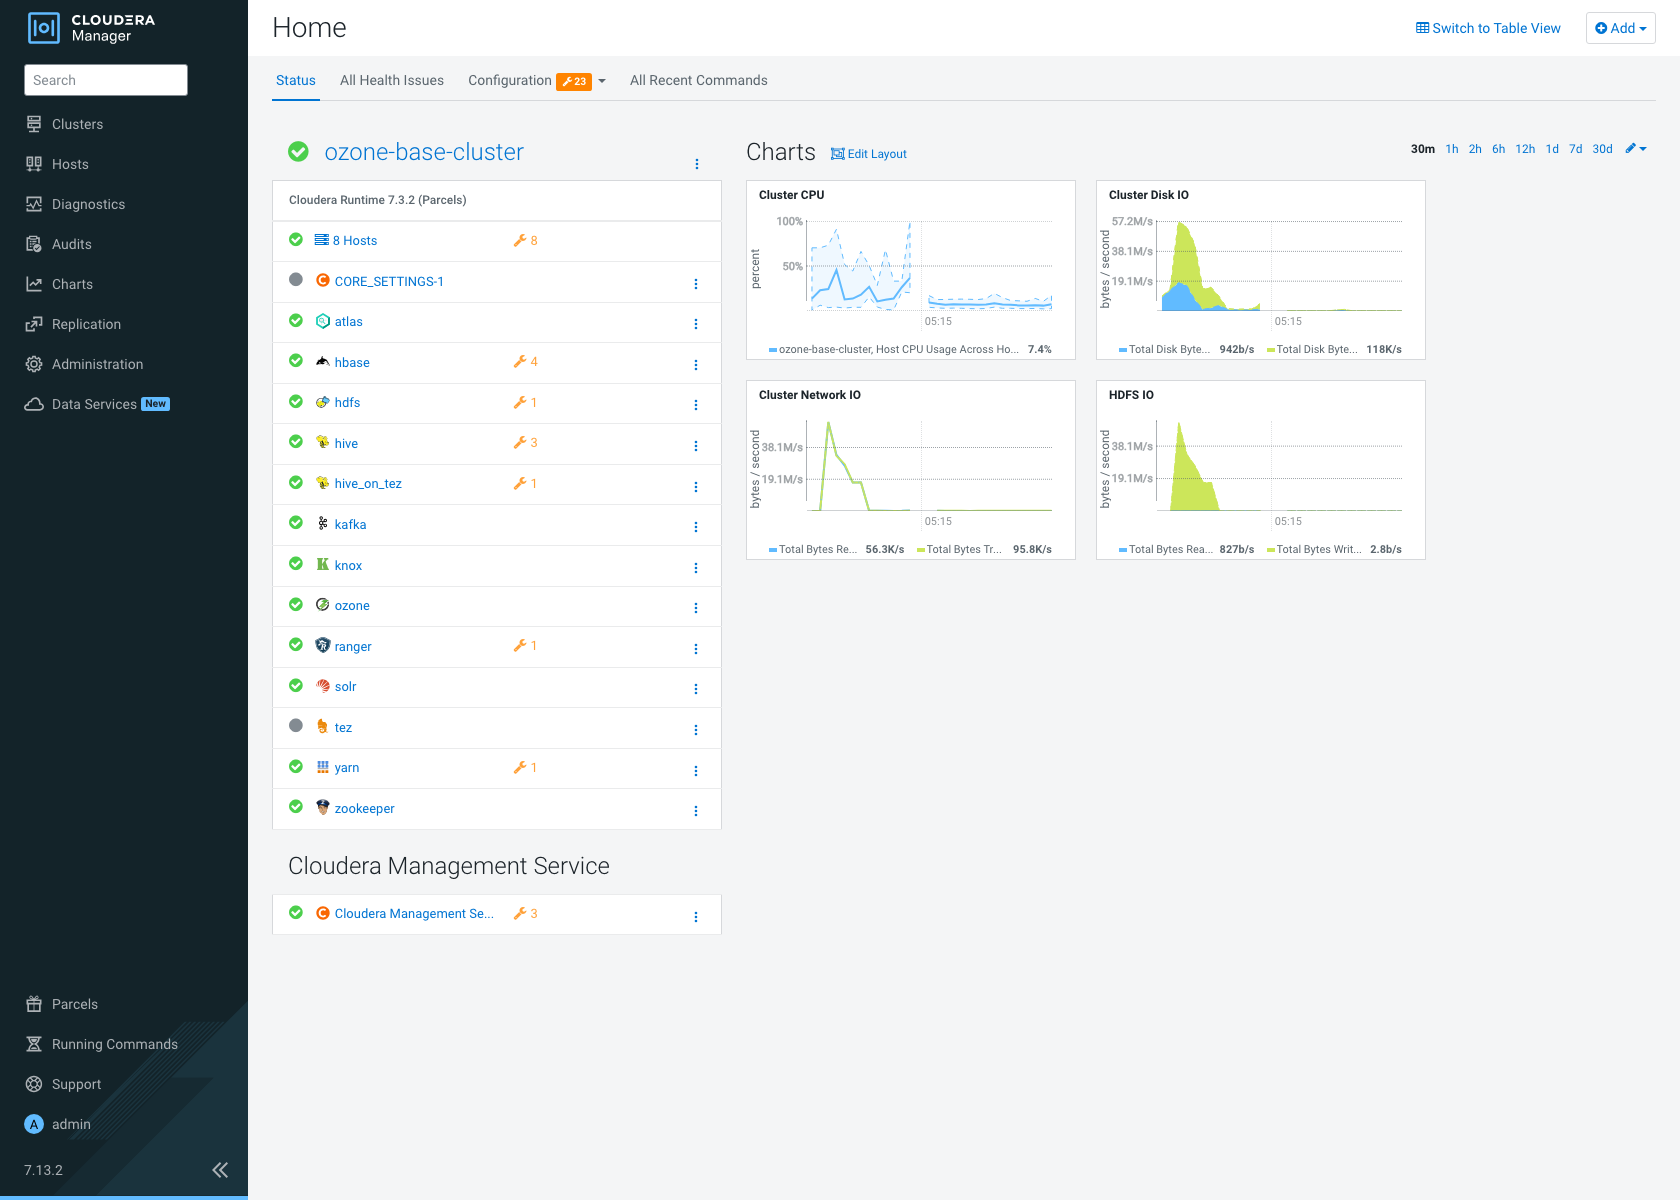
Task: Open zookeeper service actions menu
Action: 696,811
